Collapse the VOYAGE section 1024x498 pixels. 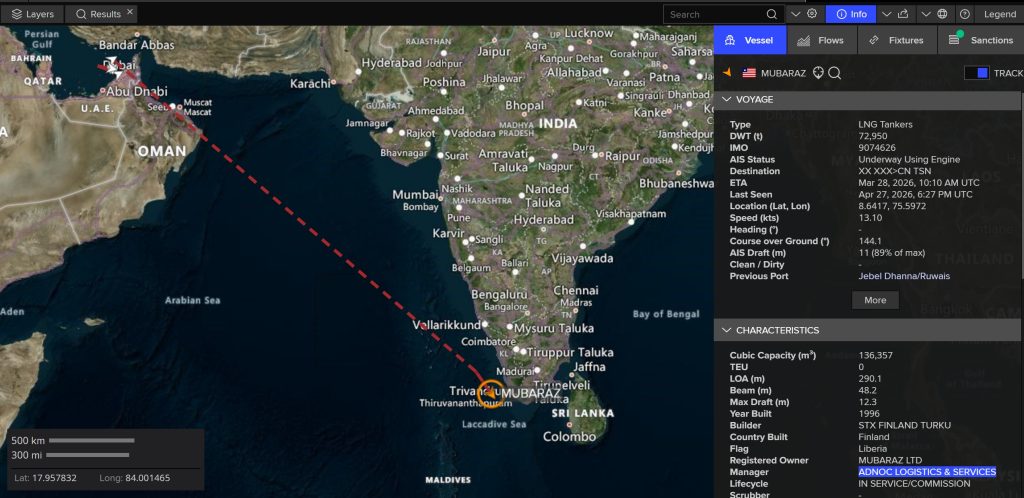(x=727, y=100)
